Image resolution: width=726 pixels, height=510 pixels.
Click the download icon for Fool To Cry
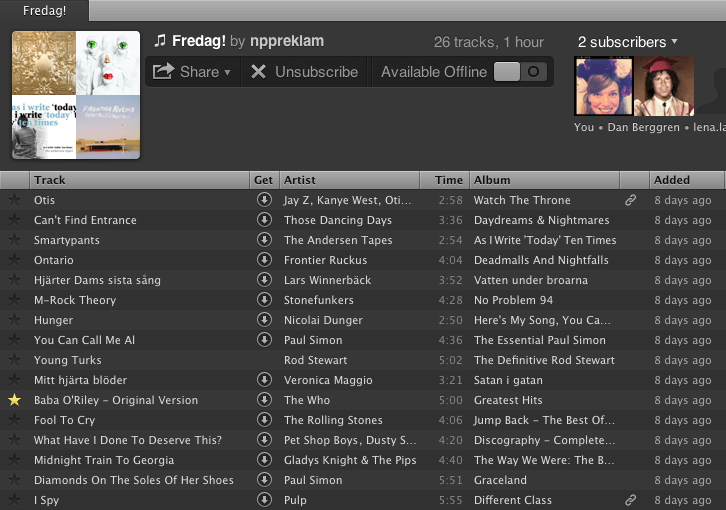[x=264, y=420]
